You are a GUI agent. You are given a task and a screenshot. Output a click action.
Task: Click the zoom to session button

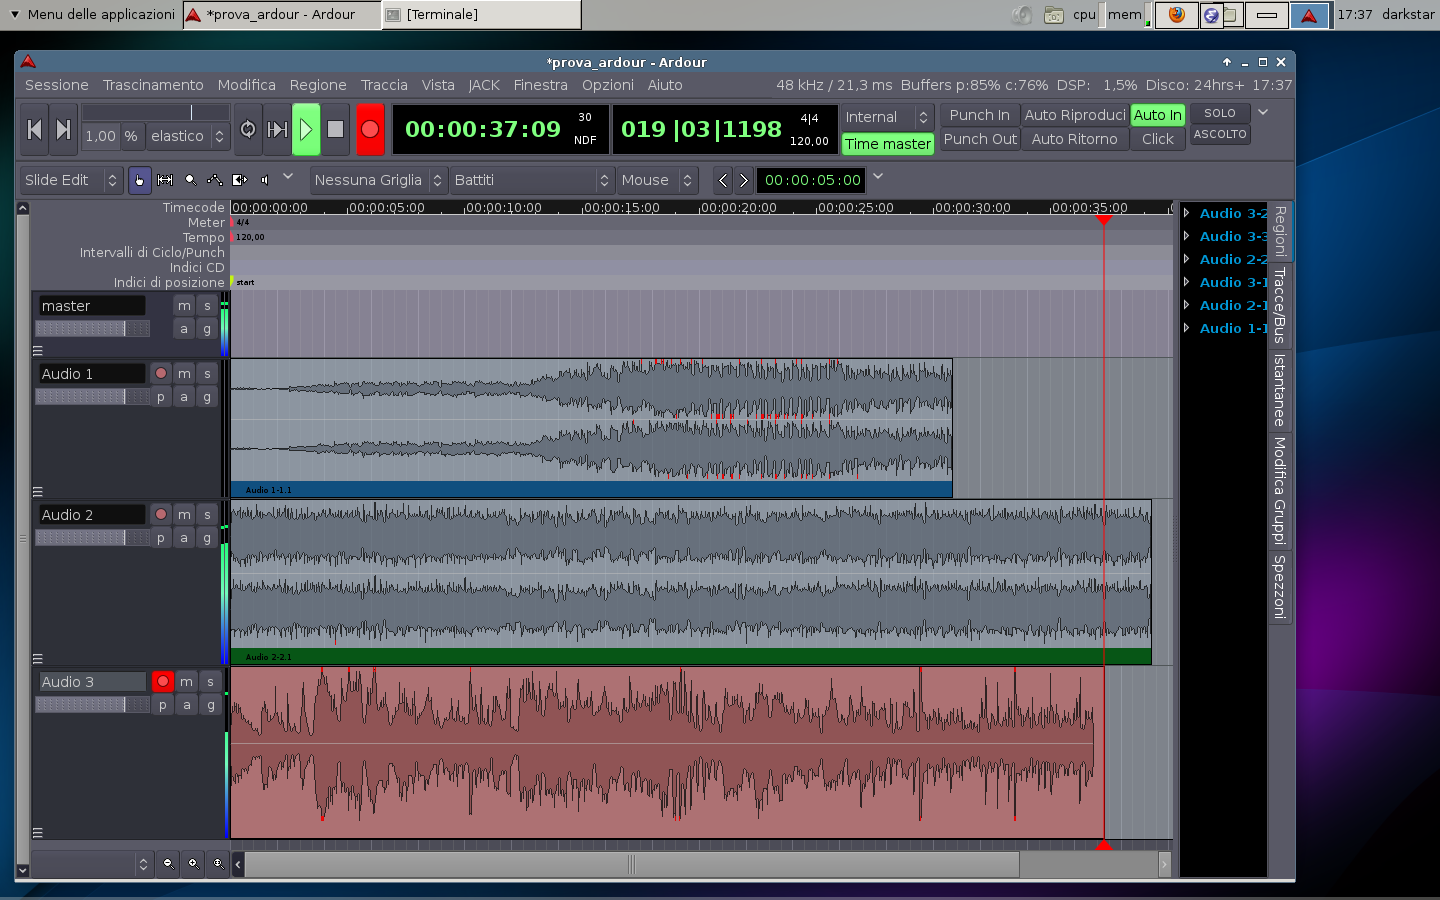(x=218, y=863)
